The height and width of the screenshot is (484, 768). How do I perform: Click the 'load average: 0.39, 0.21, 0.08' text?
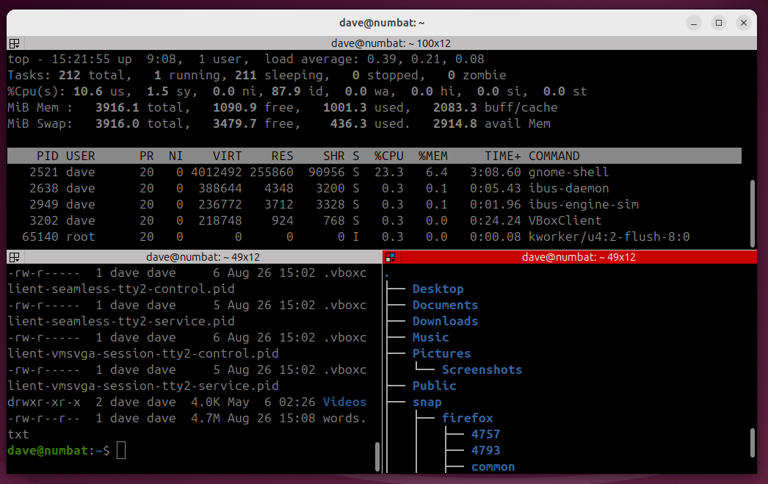pos(374,59)
